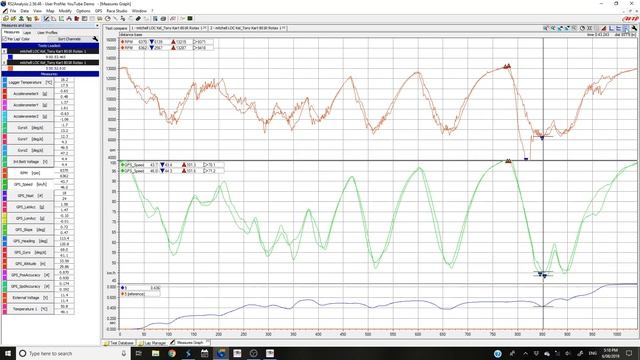Click the wrench icon beside Sort Channels
The image size is (640, 360).
(95, 39)
